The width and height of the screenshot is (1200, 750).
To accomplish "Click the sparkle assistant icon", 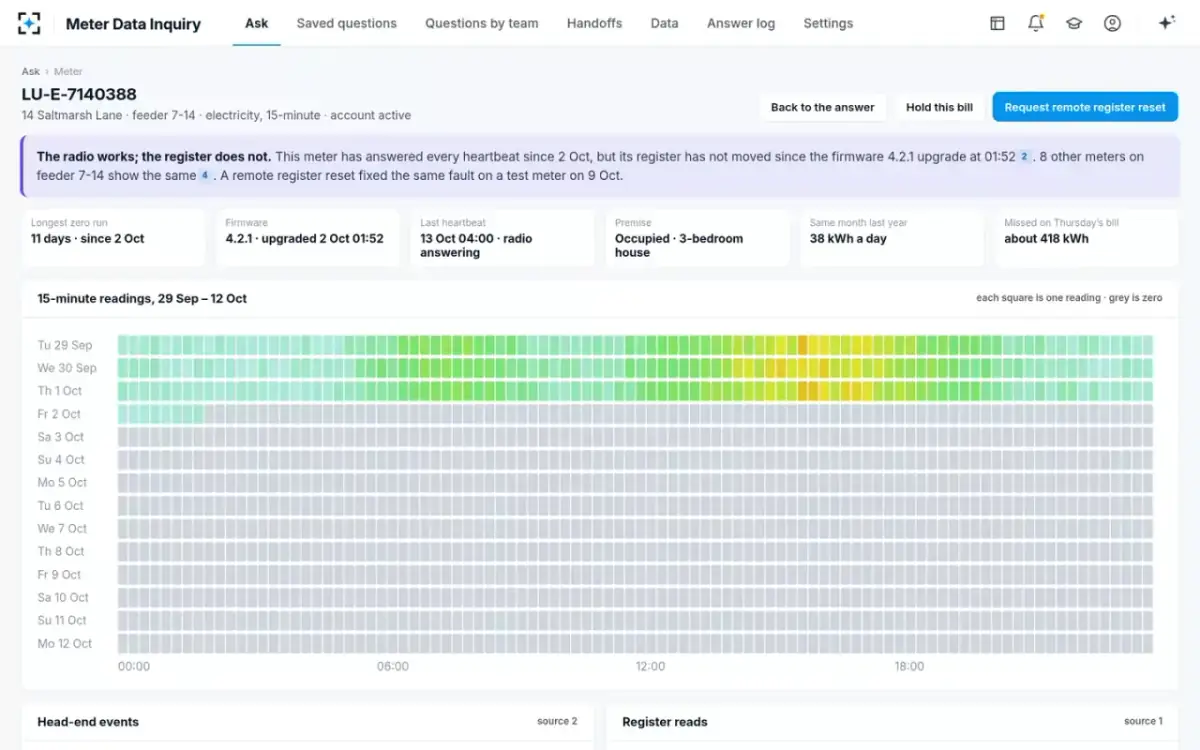I will pos(1166,23).
